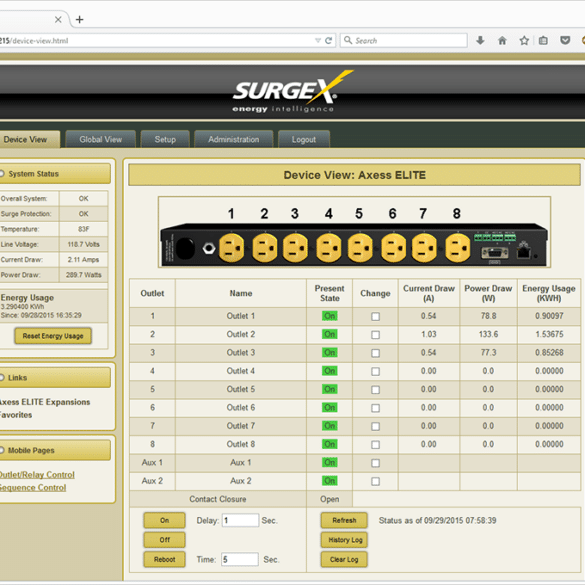
Task: Check the Change box for Outlet 3
Action: (x=375, y=353)
